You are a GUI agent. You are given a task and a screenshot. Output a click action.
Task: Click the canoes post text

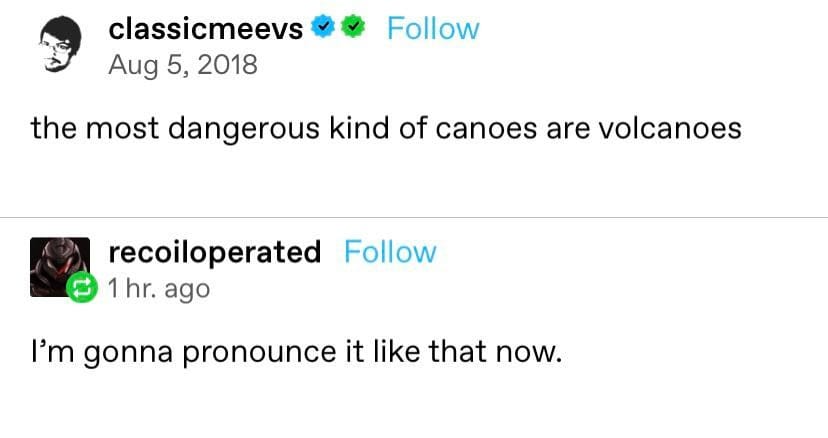tap(385, 129)
